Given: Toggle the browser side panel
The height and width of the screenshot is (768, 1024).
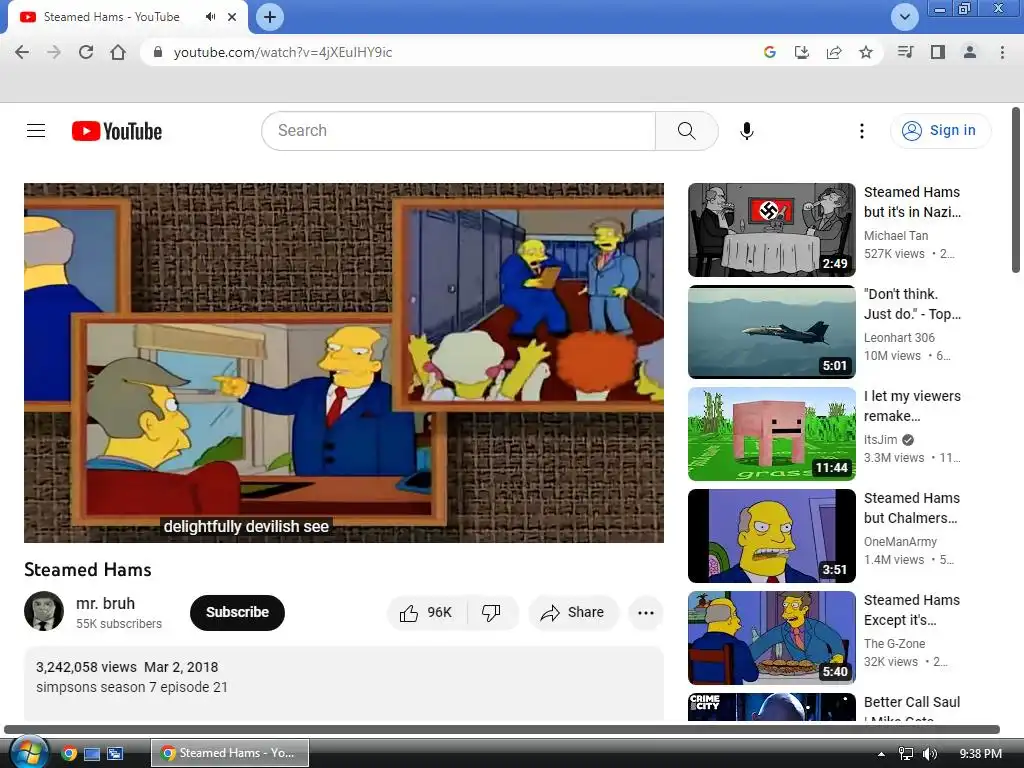Looking at the screenshot, I should [938, 52].
